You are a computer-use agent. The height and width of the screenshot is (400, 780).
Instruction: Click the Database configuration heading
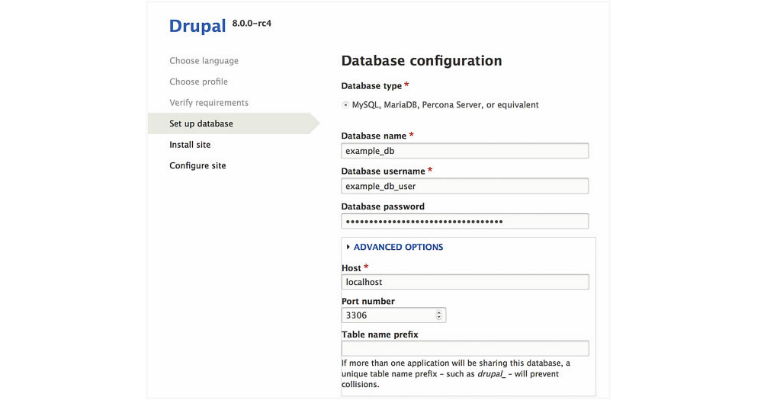tap(421, 61)
